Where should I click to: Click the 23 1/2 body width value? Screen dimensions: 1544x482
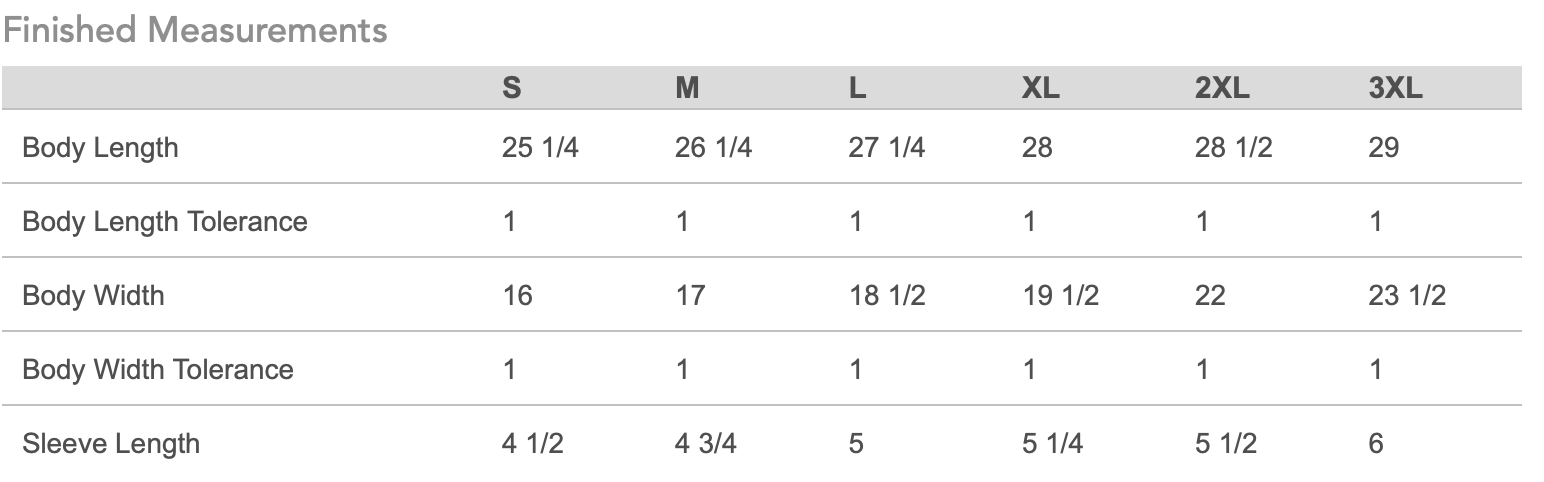1407,295
